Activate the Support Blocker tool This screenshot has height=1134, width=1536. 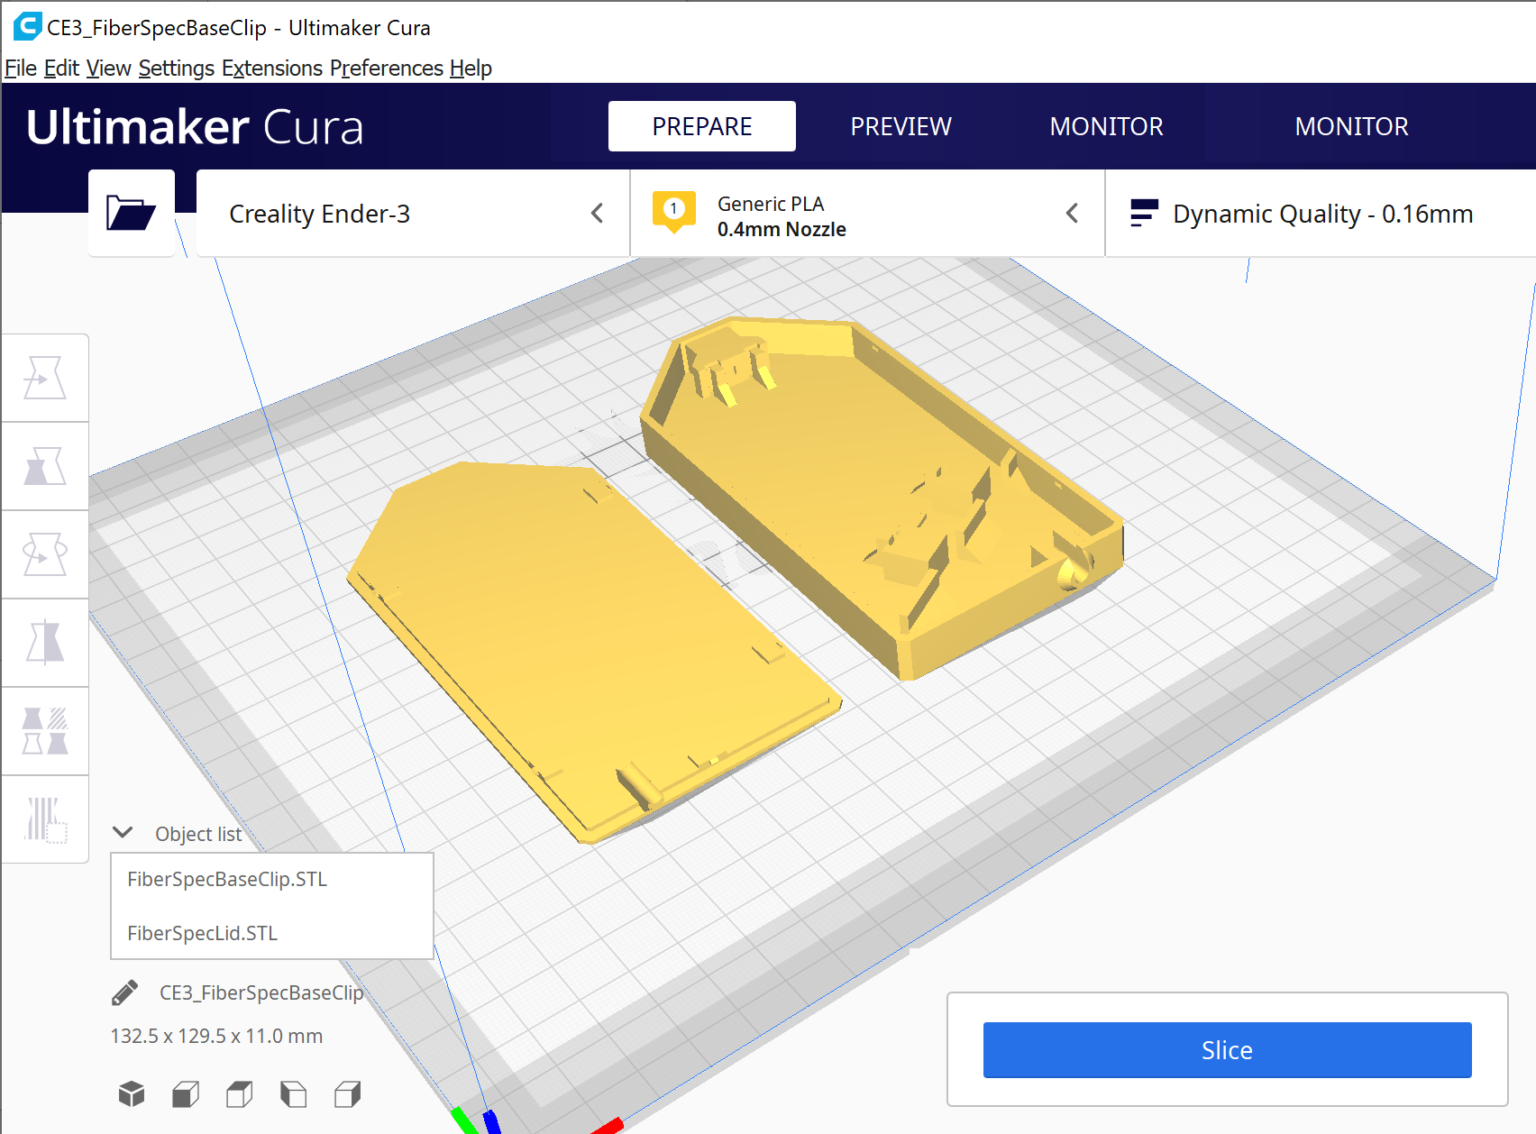point(45,818)
